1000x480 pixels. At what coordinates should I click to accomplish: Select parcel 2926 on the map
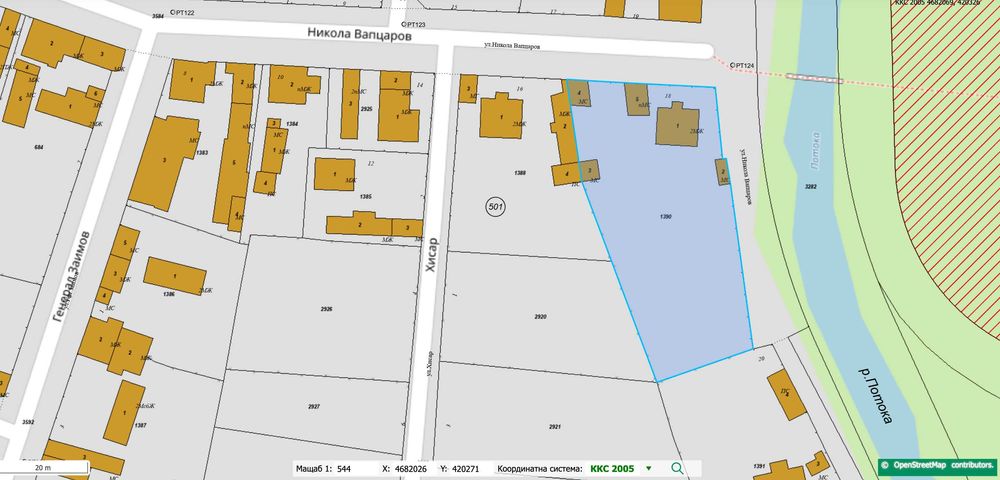point(325,309)
